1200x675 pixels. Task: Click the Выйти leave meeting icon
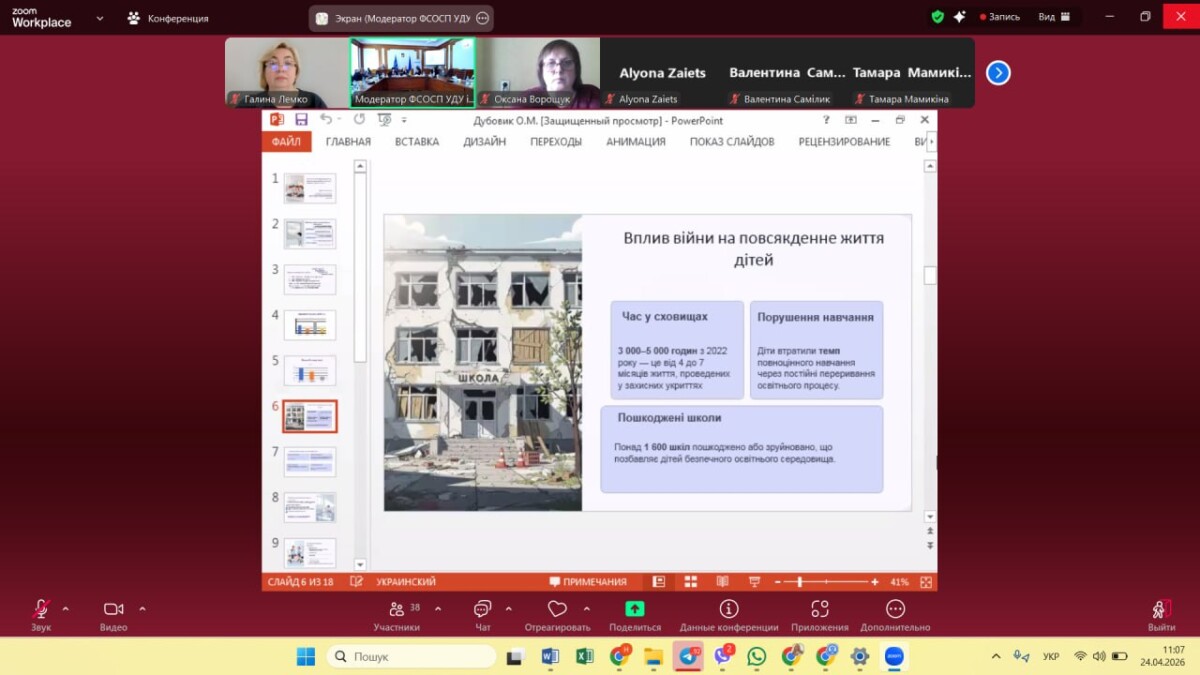[x=1161, y=609]
